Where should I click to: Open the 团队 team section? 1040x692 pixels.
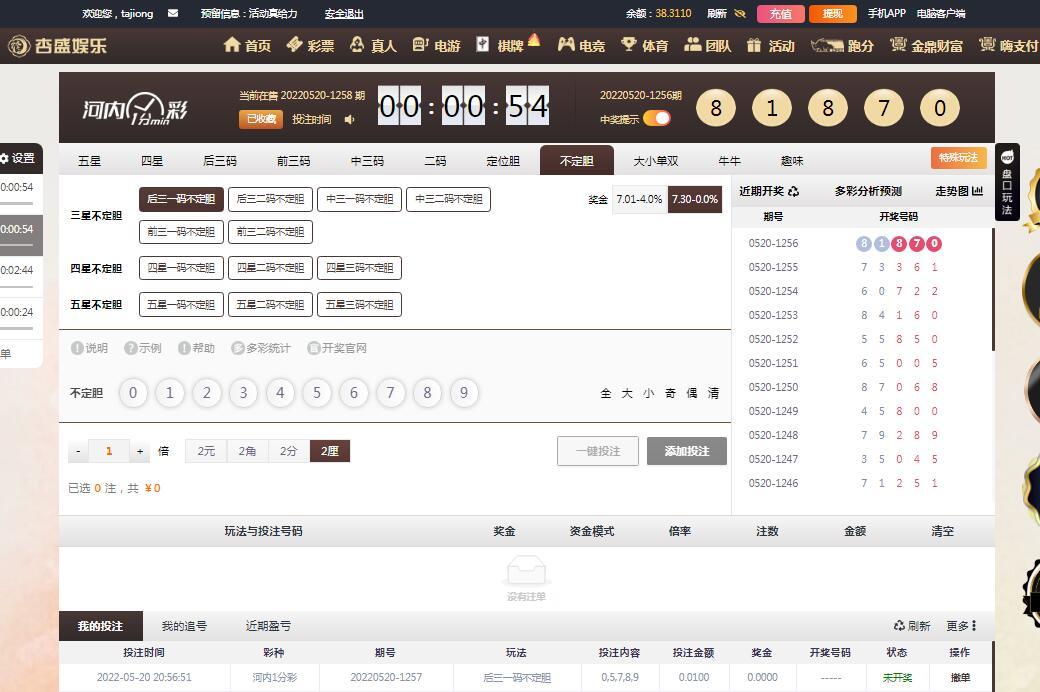point(707,45)
